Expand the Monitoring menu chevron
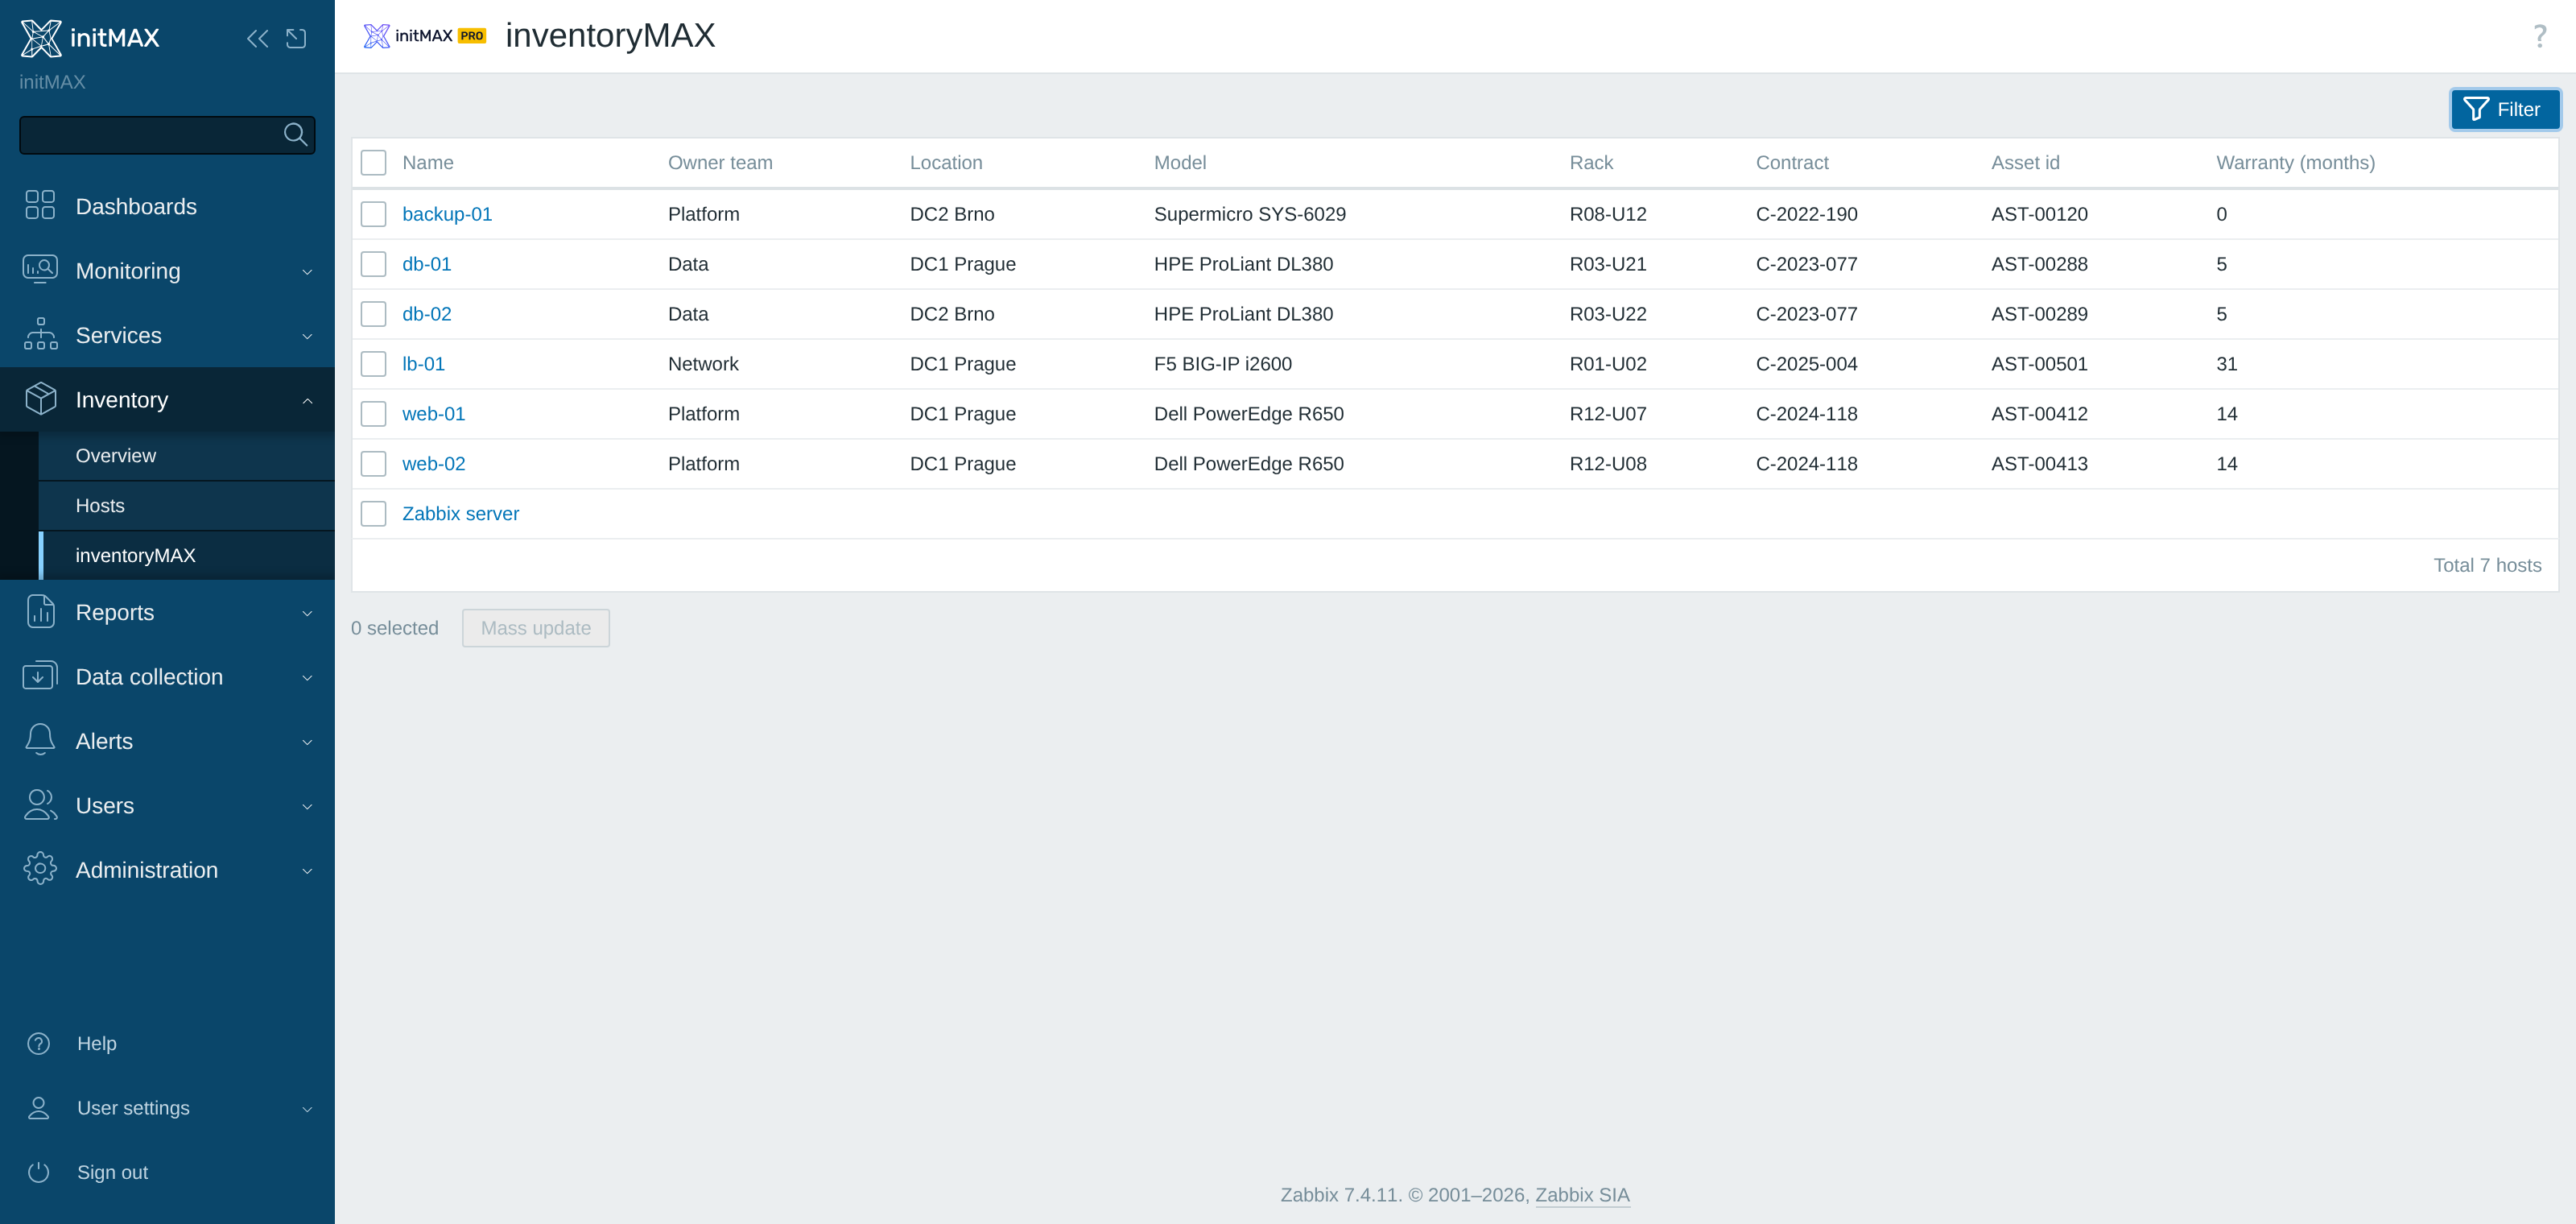 (307, 272)
